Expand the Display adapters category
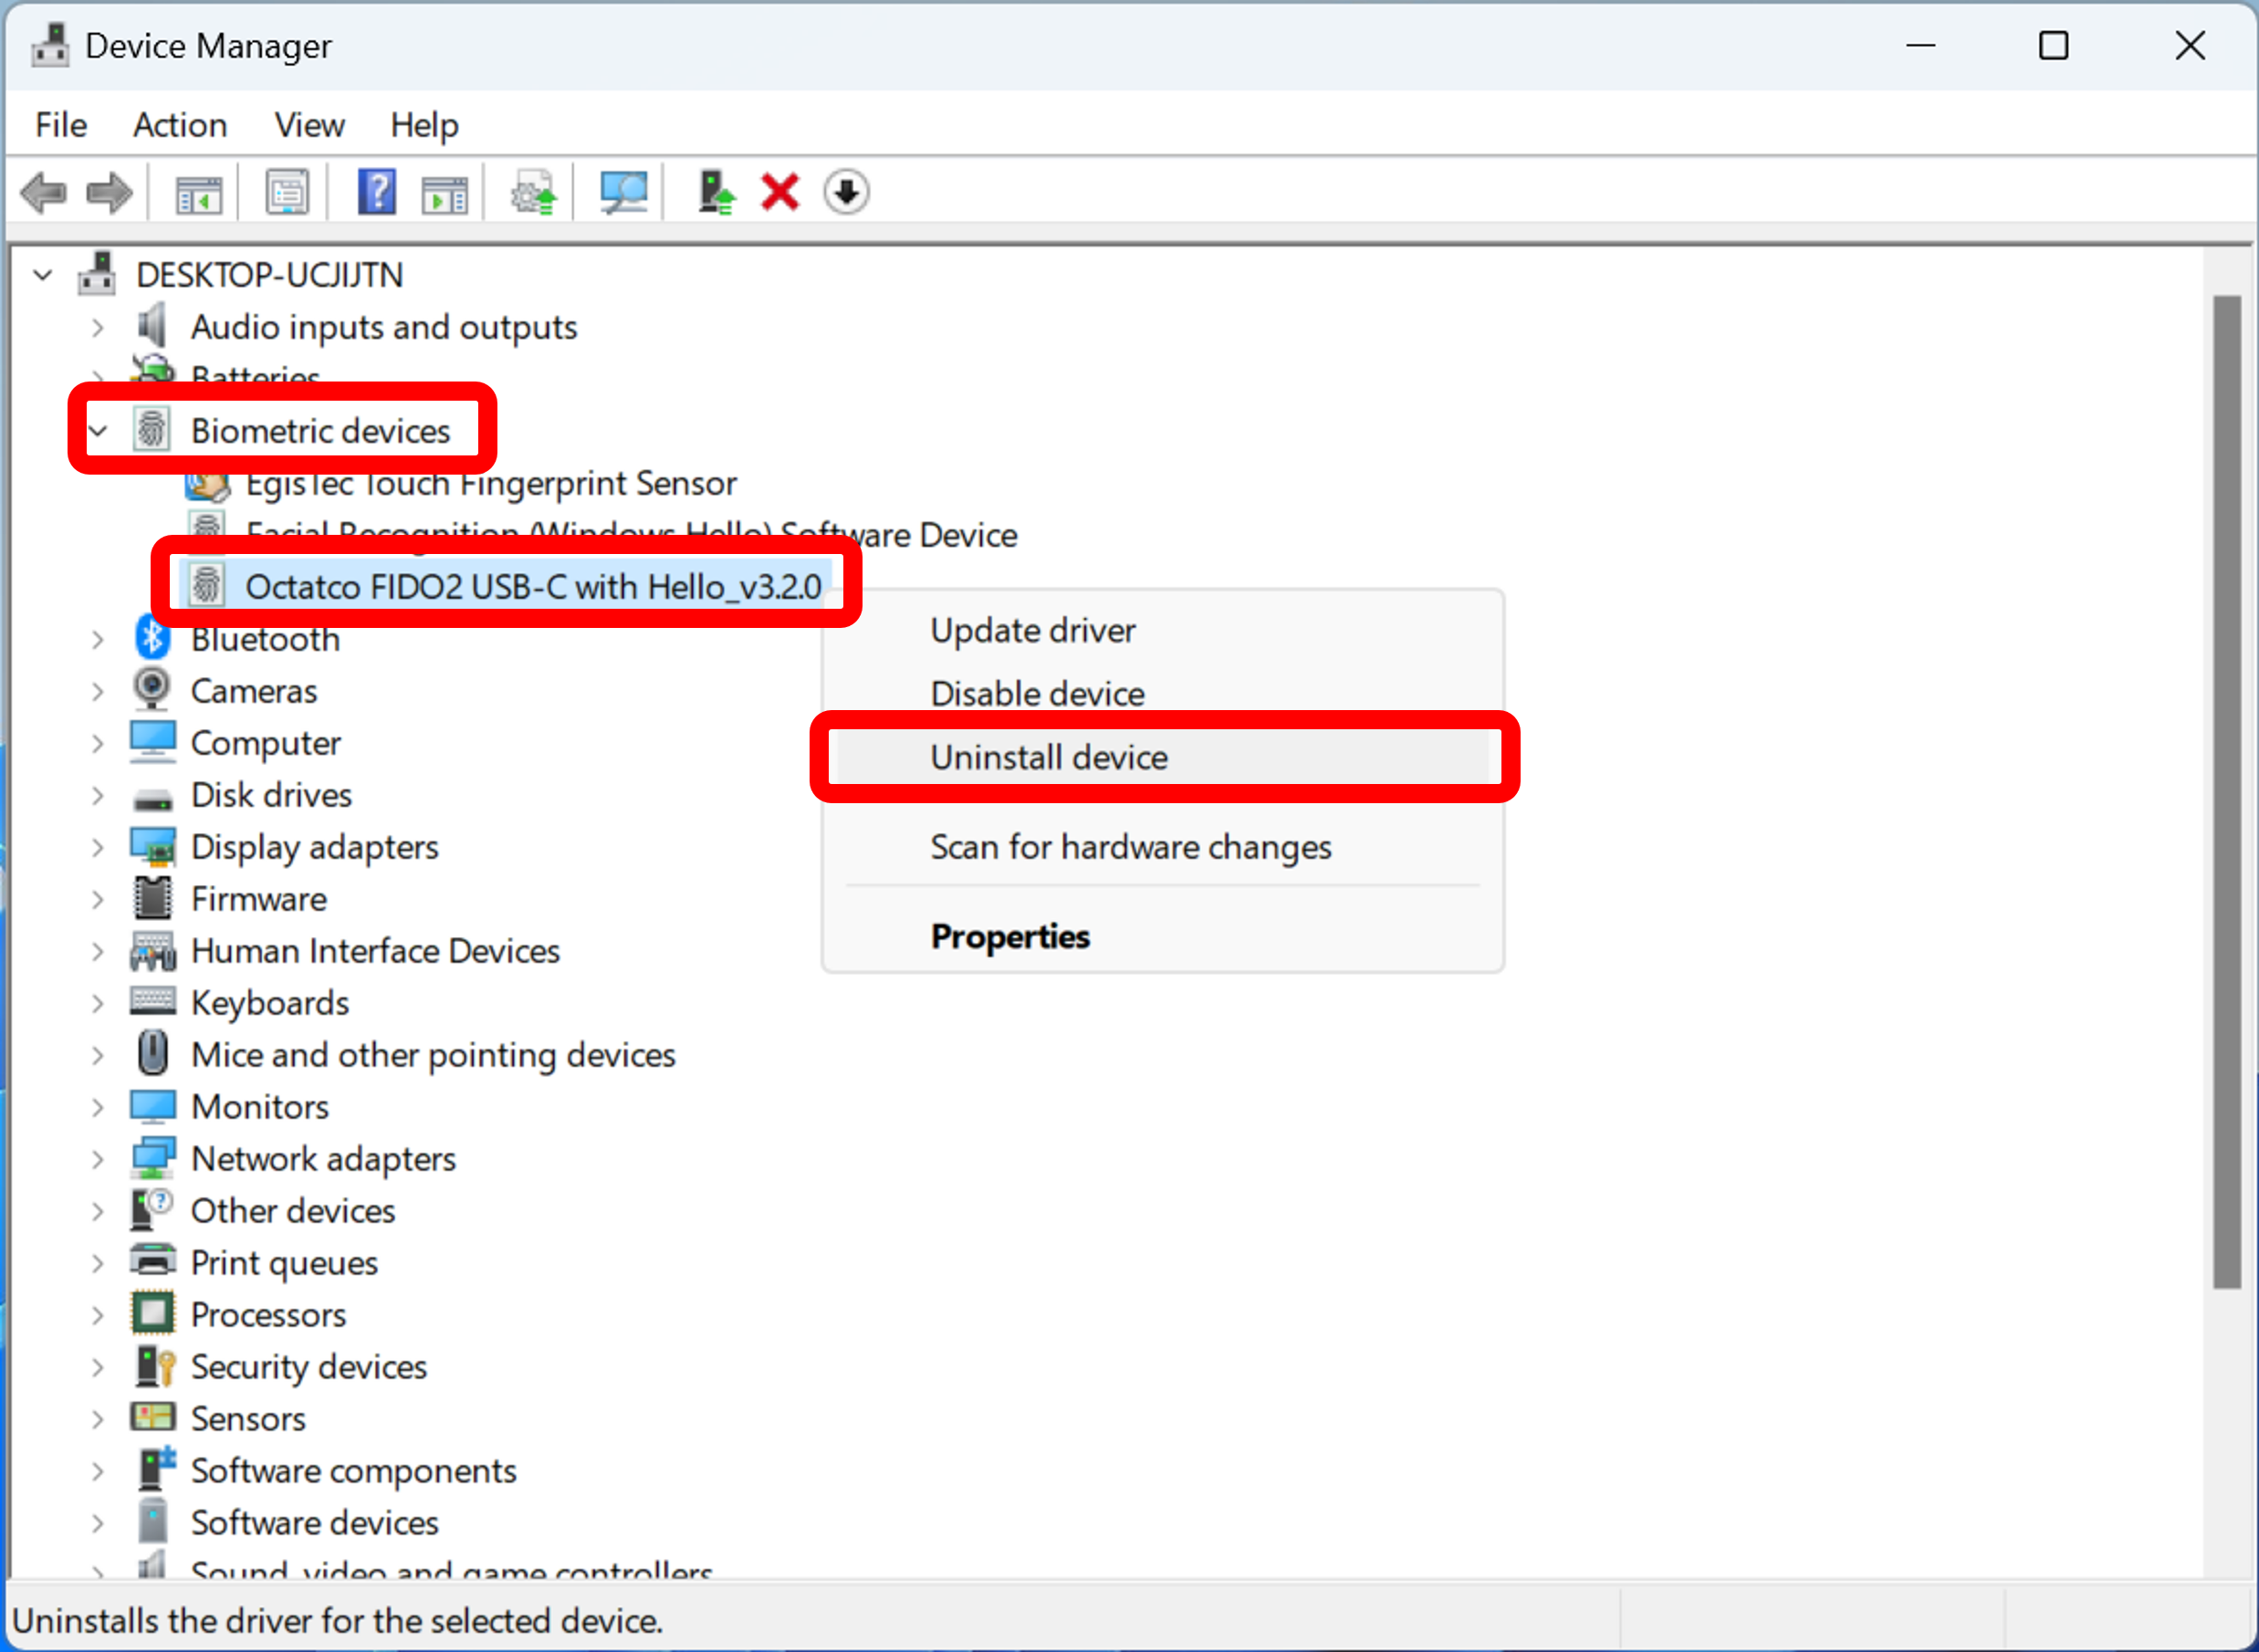 98,847
